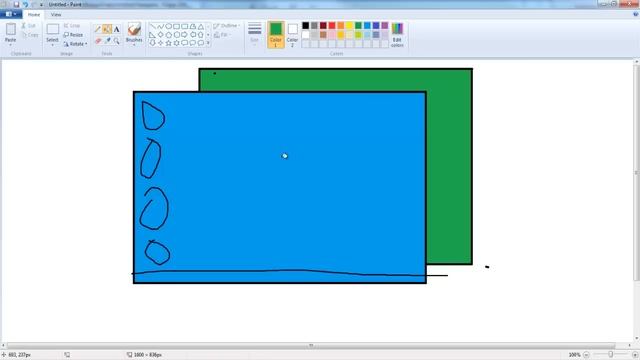Click the canvas dimensions in status bar

tap(148, 355)
